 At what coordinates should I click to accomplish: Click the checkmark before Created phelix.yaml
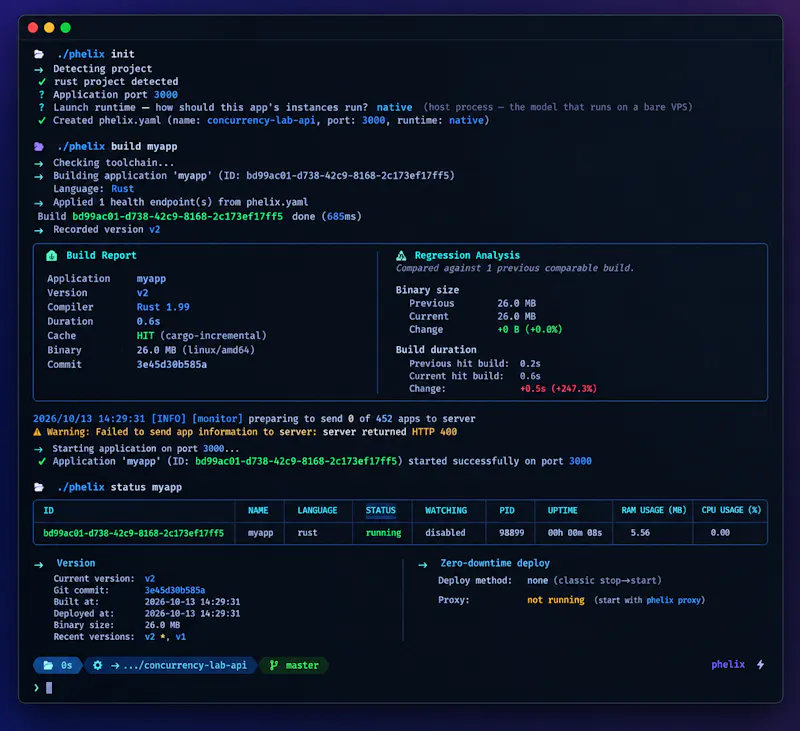(x=42, y=120)
